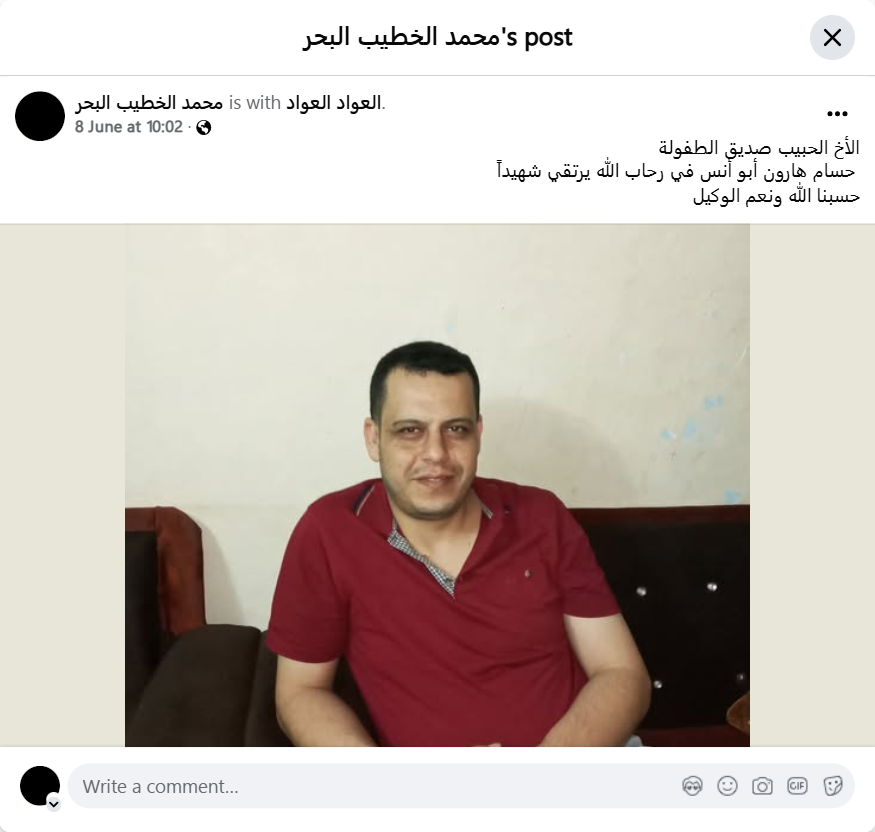Click your profile avatar beside comment box

40,786
